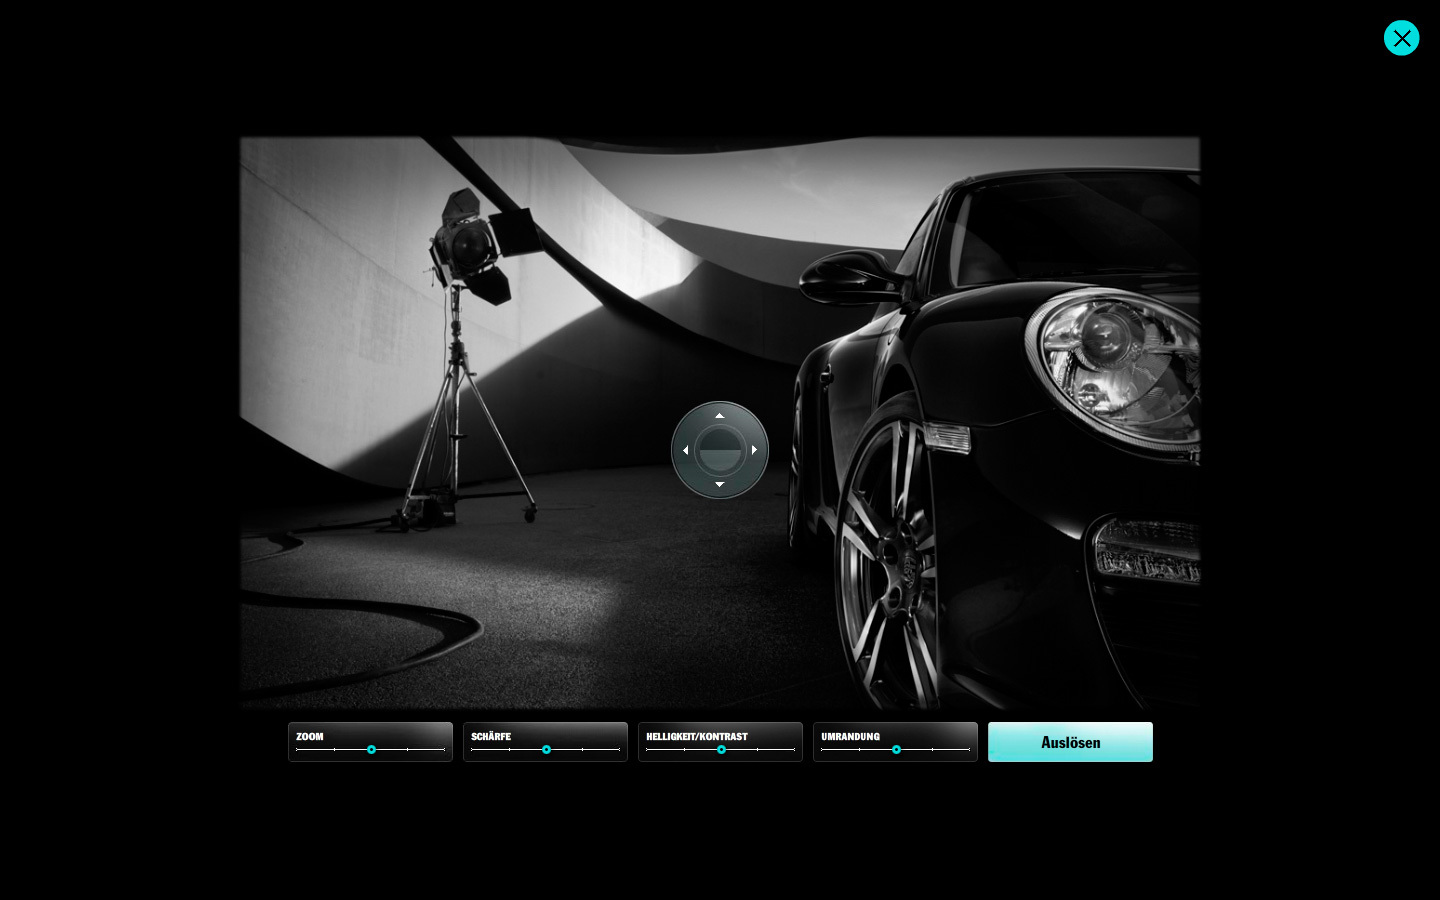
Task: Click the Umrandung slider handle
Action: pos(896,749)
